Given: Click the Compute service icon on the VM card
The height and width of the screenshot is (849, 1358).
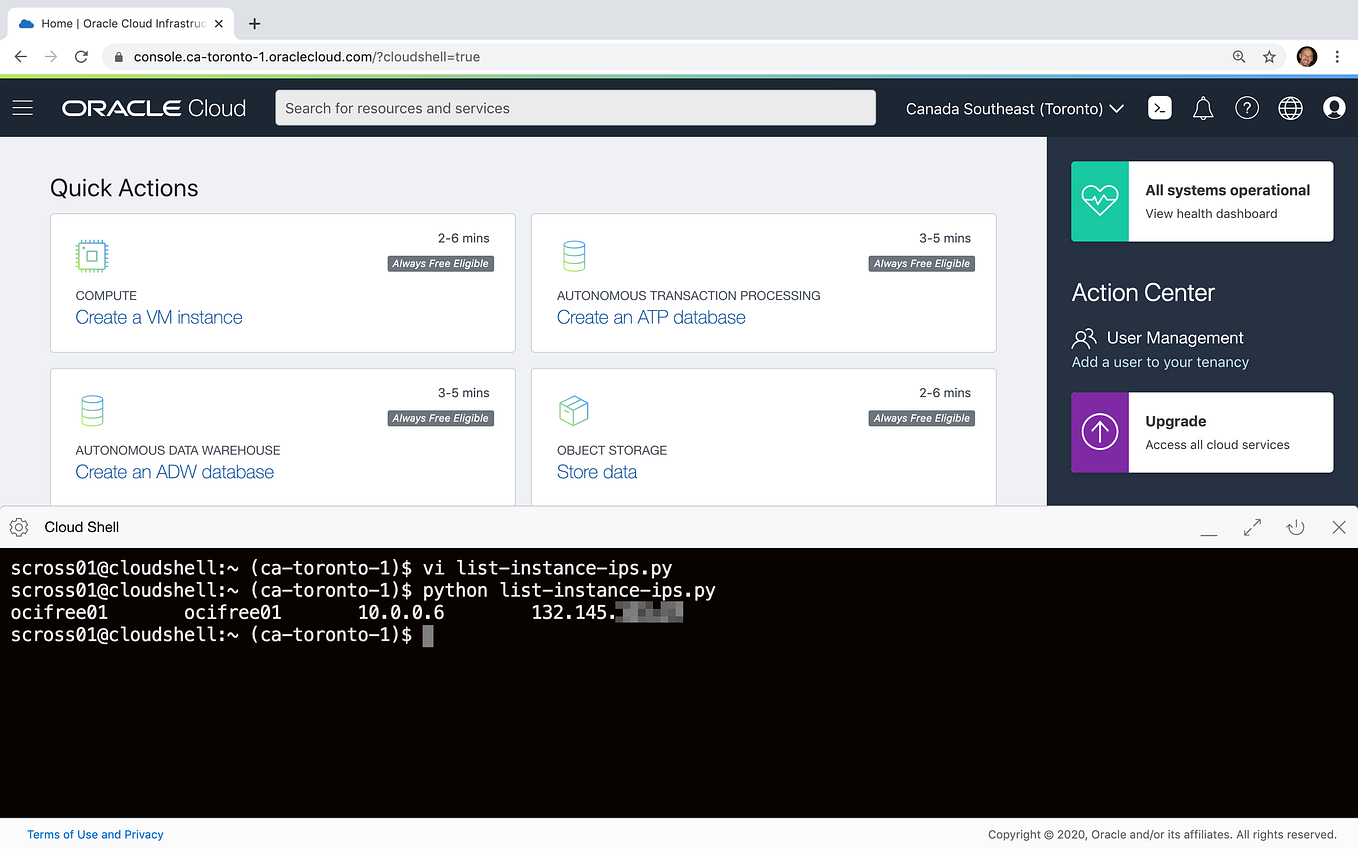Looking at the screenshot, I should [x=91, y=255].
